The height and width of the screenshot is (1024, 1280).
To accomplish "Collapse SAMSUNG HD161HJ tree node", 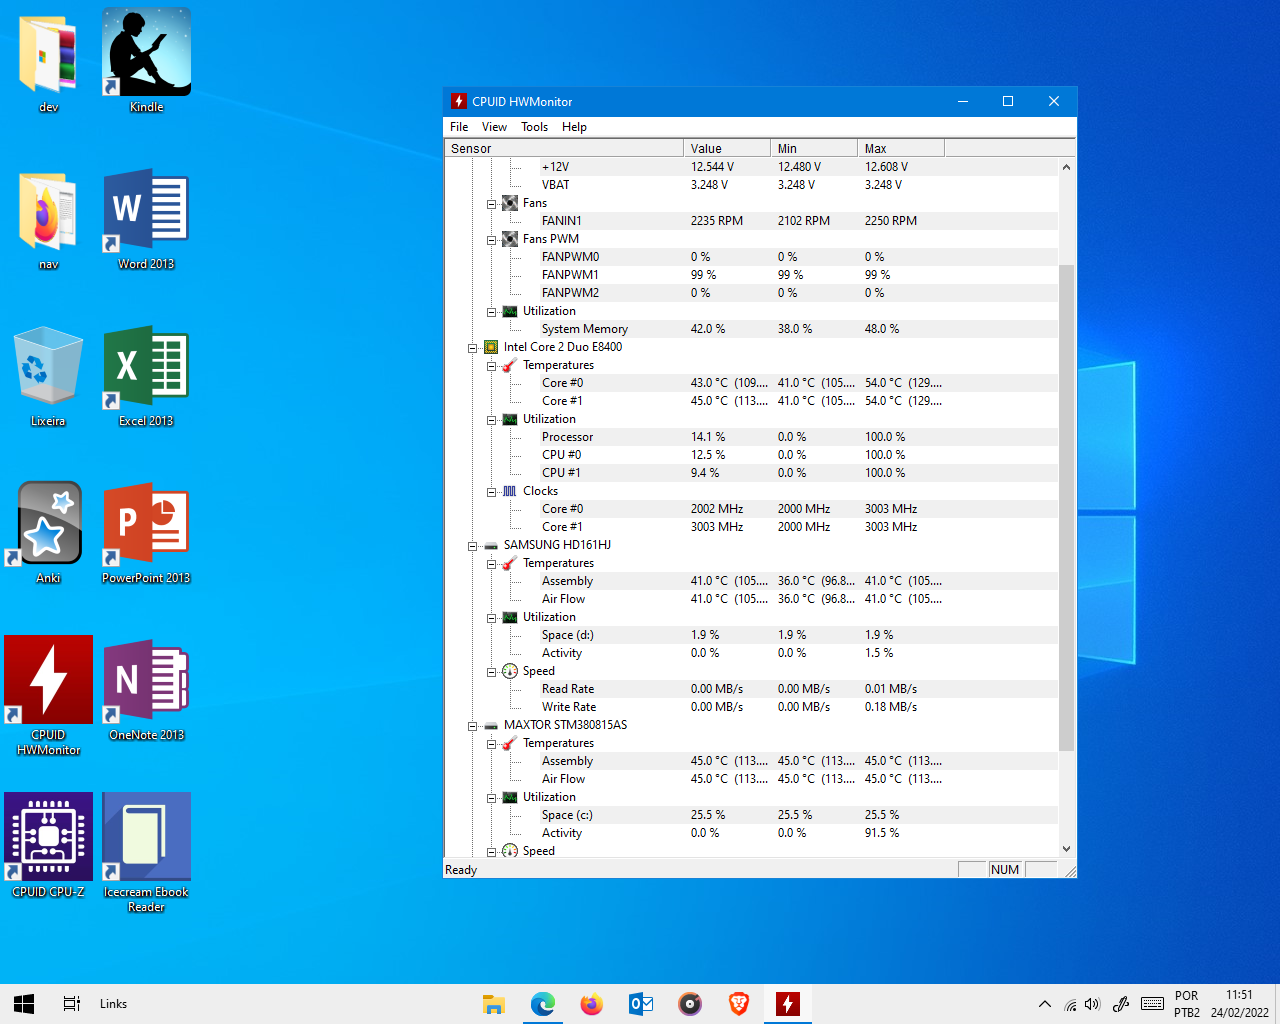I will coord(473,546).
